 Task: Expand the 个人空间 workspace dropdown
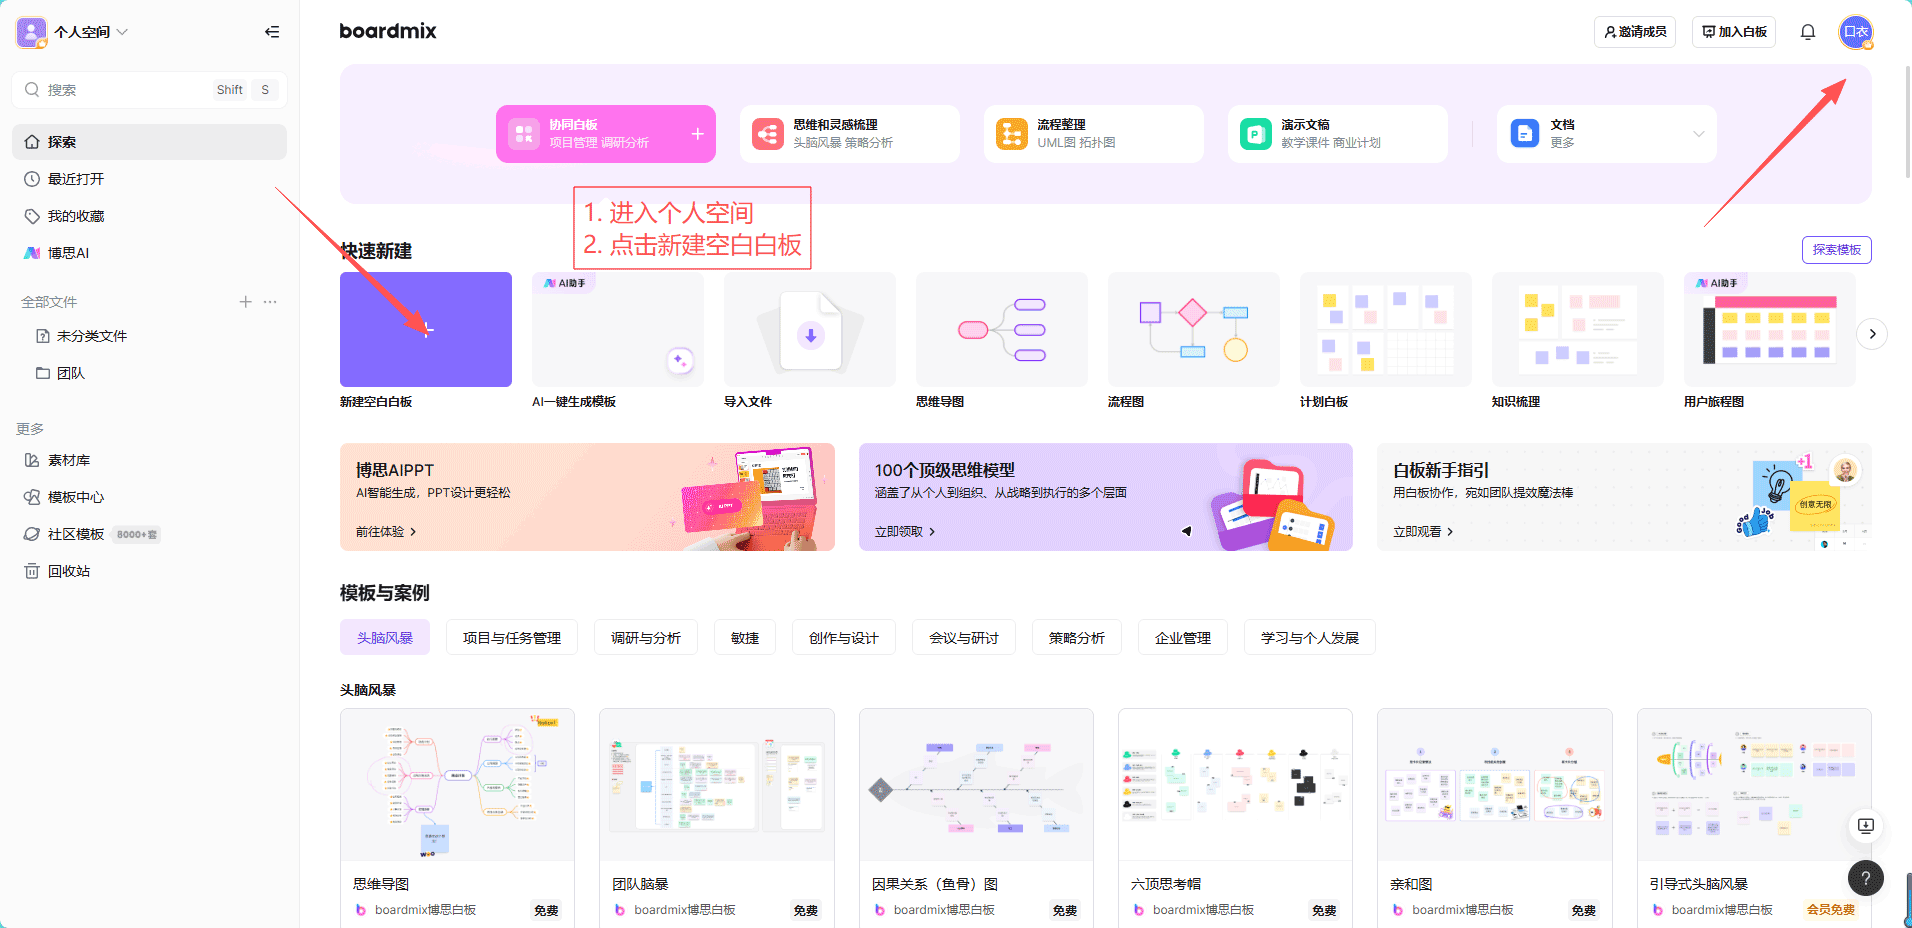pos(122,31)
